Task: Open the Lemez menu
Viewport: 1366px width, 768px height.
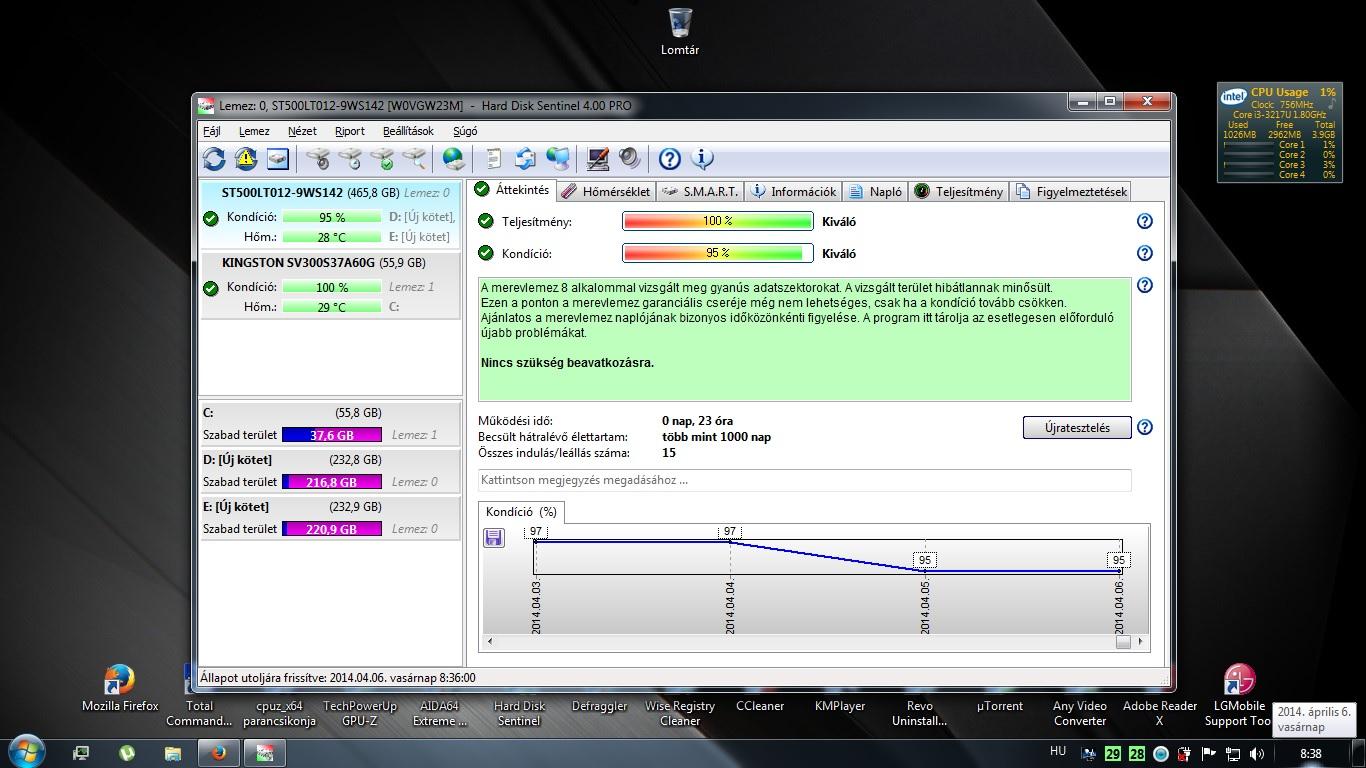Action: [x=254, y=131]
